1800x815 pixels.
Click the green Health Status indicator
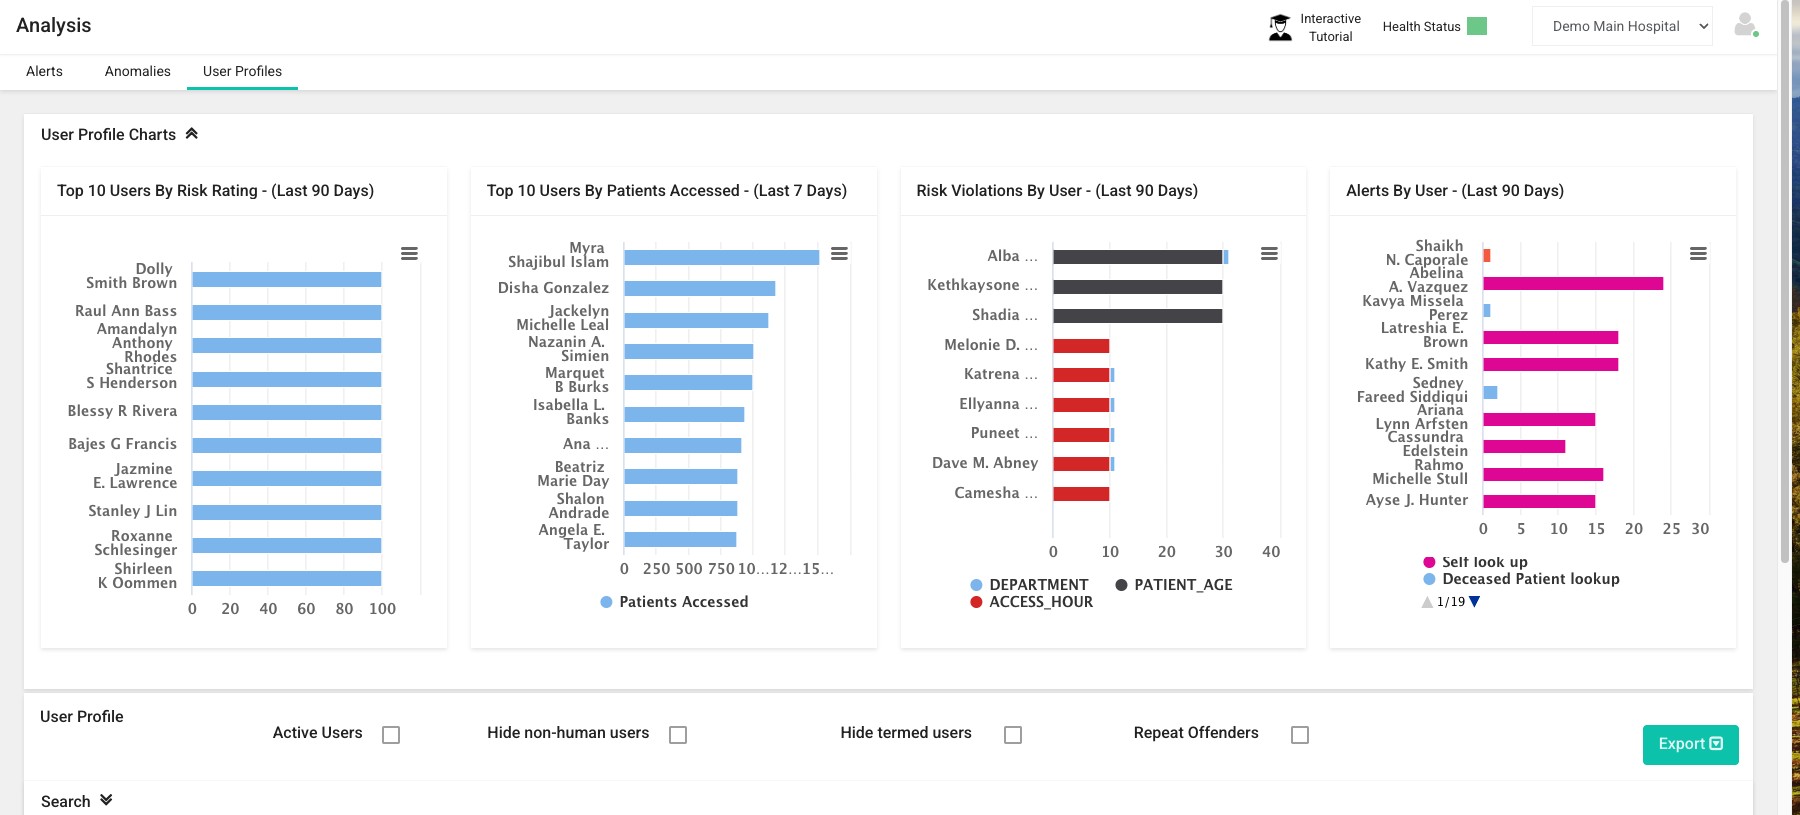[x=1477, y=26]
